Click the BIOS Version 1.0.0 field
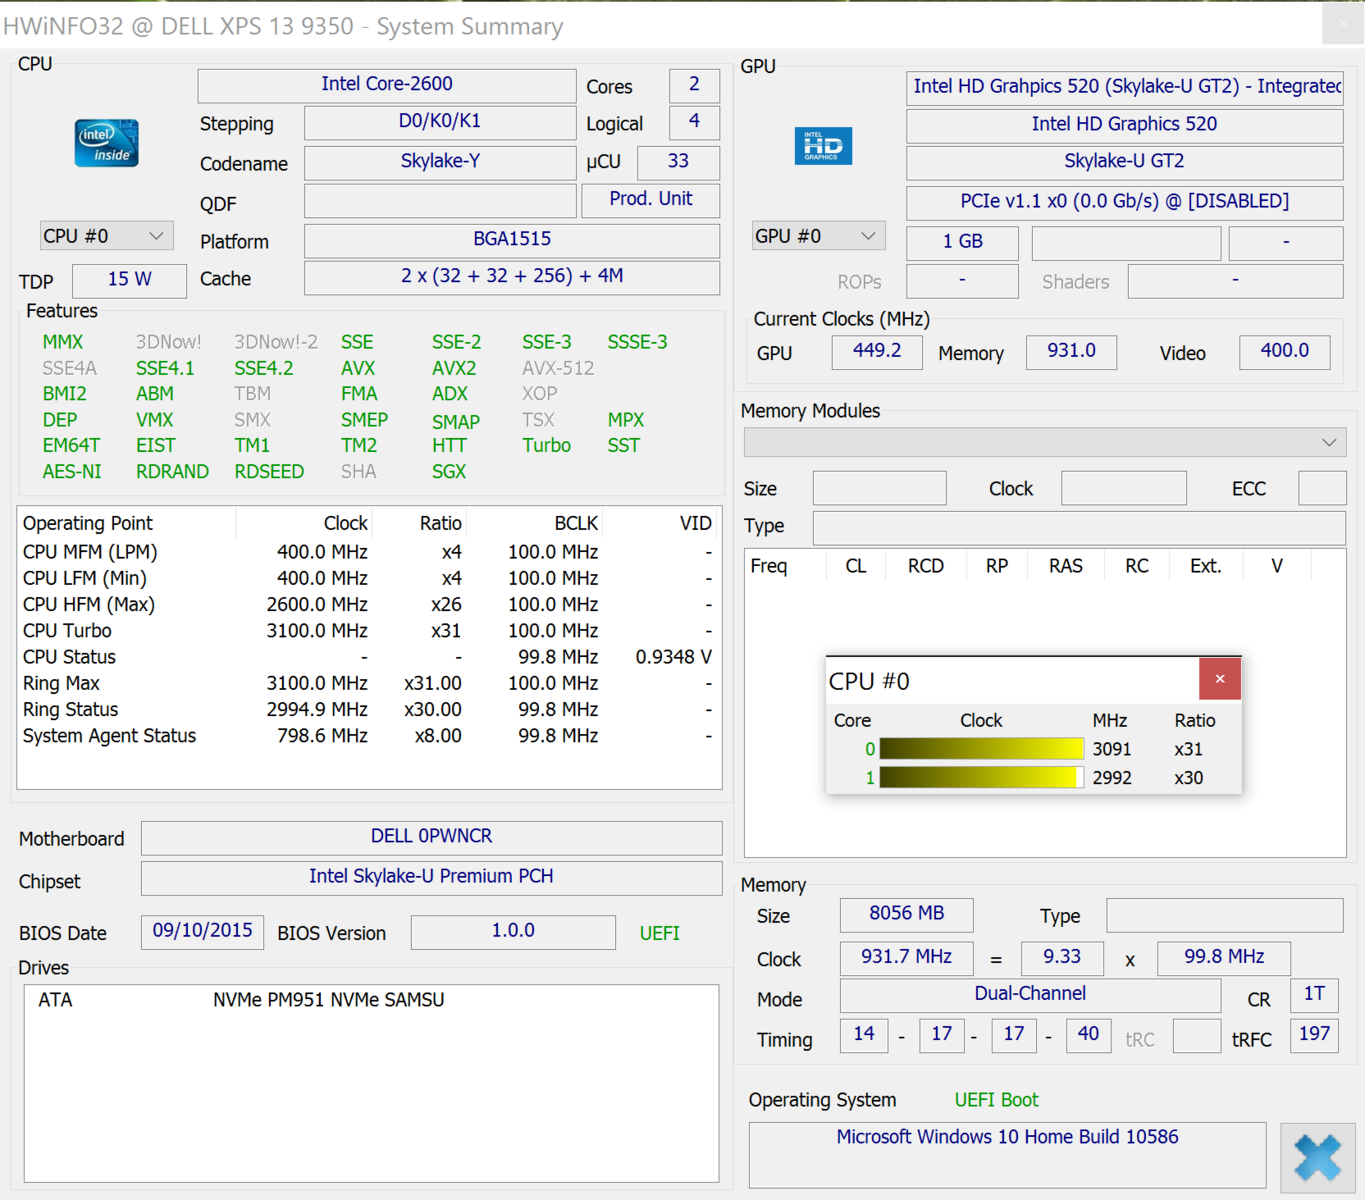 click(513, 931)
